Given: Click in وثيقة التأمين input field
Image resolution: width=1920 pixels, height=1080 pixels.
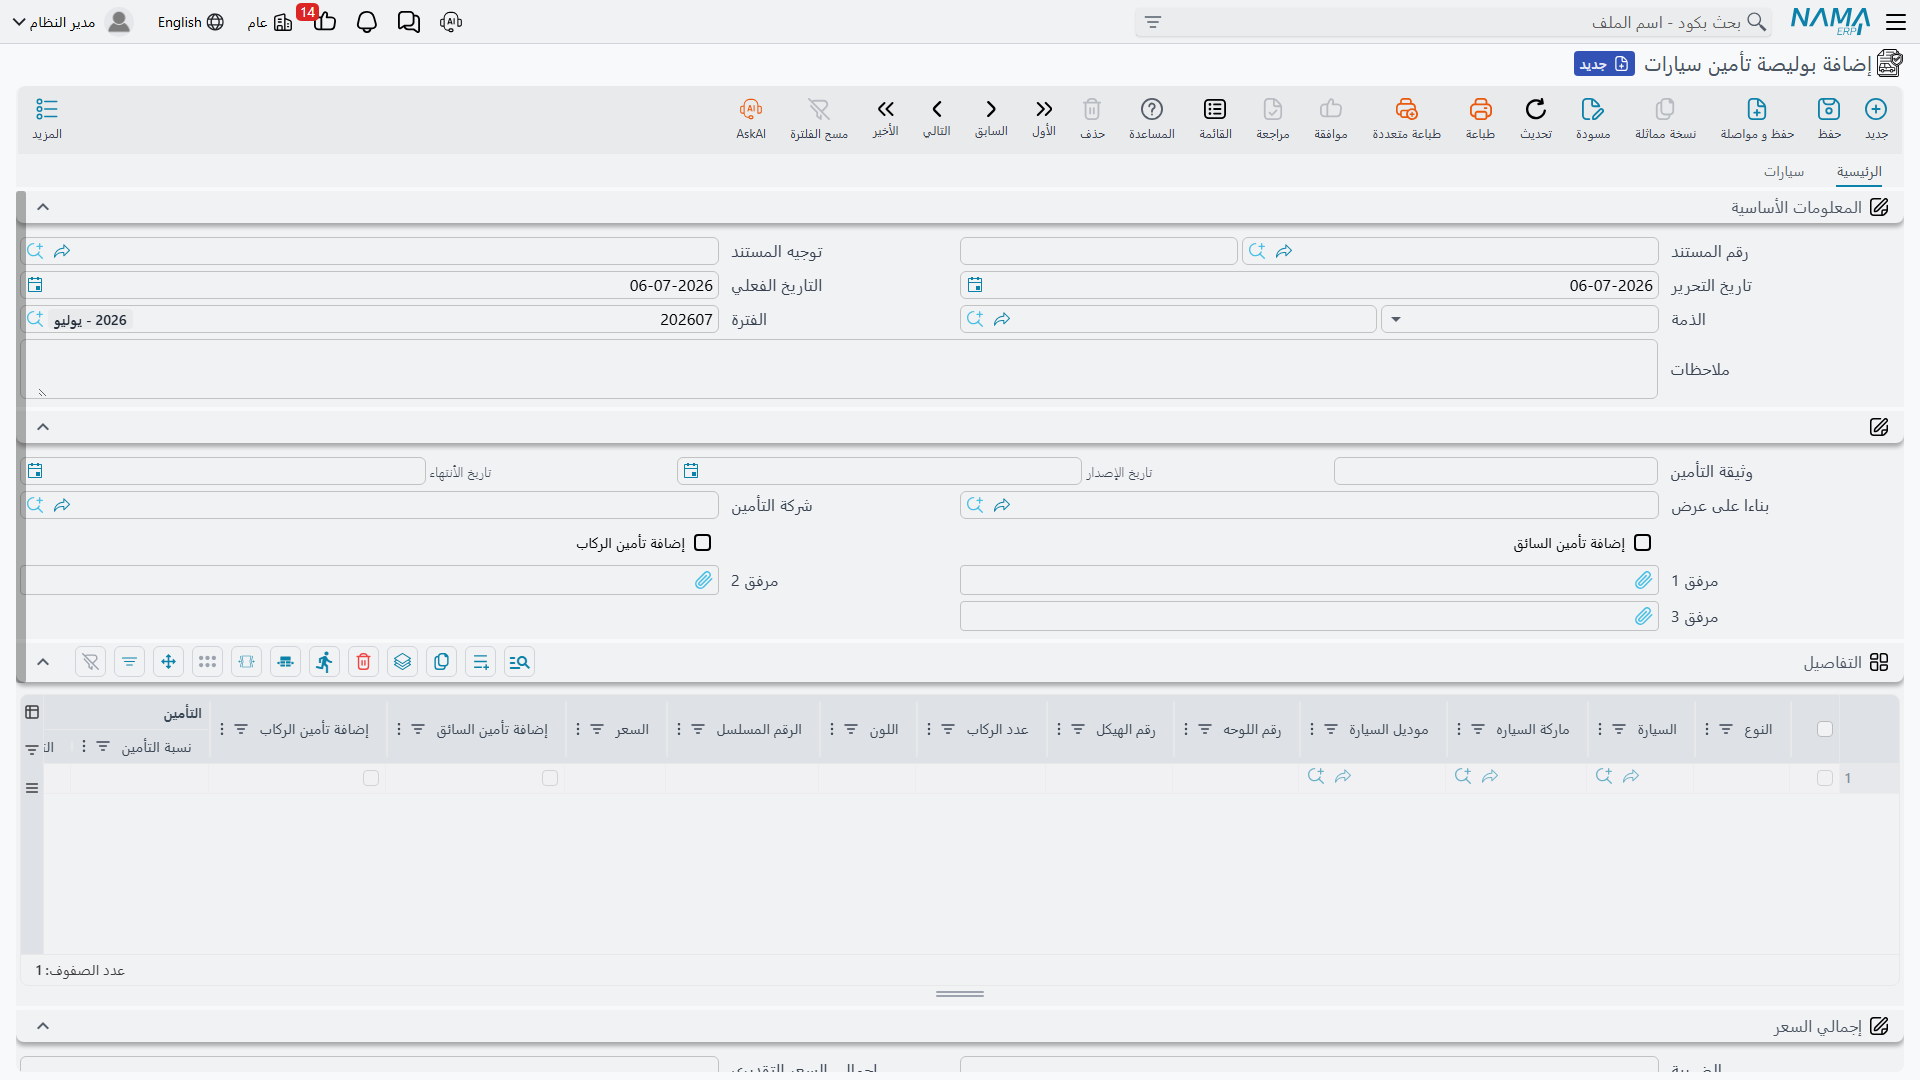Looking at the screenshot, I should tap(1496, 471).
